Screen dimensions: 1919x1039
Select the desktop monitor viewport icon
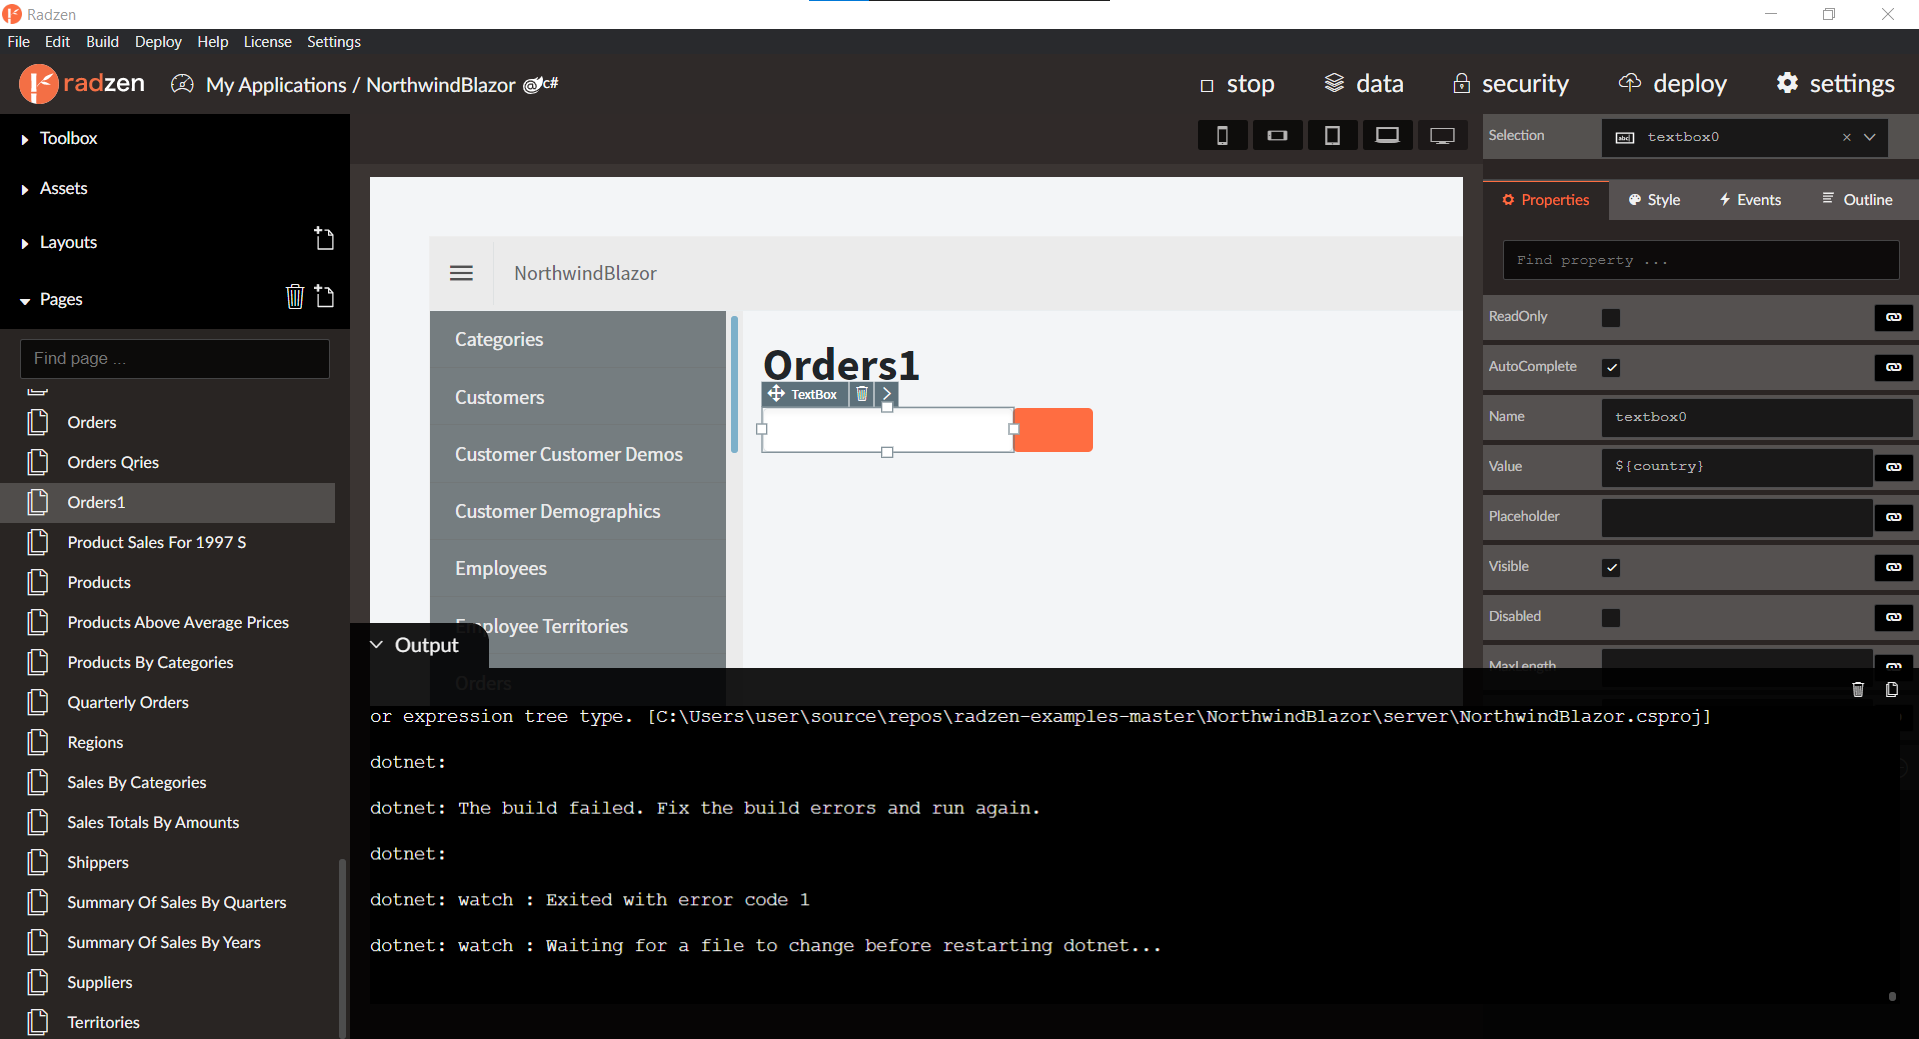click(1442, 136)
